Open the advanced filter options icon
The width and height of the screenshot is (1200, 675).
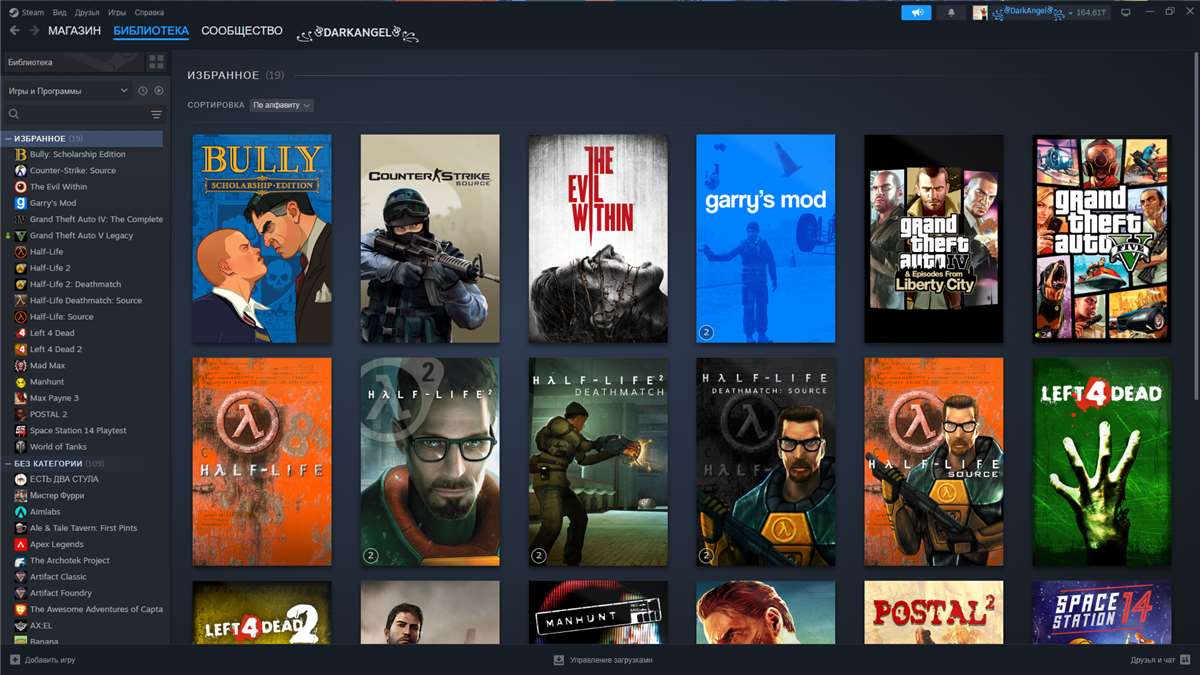pos(156,115)
